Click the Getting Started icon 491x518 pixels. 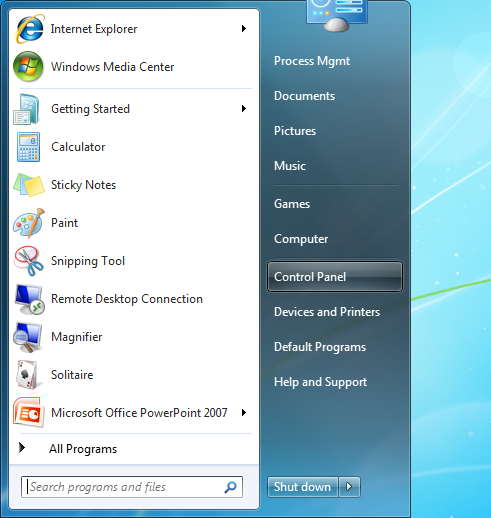click(x=27, y=109)
